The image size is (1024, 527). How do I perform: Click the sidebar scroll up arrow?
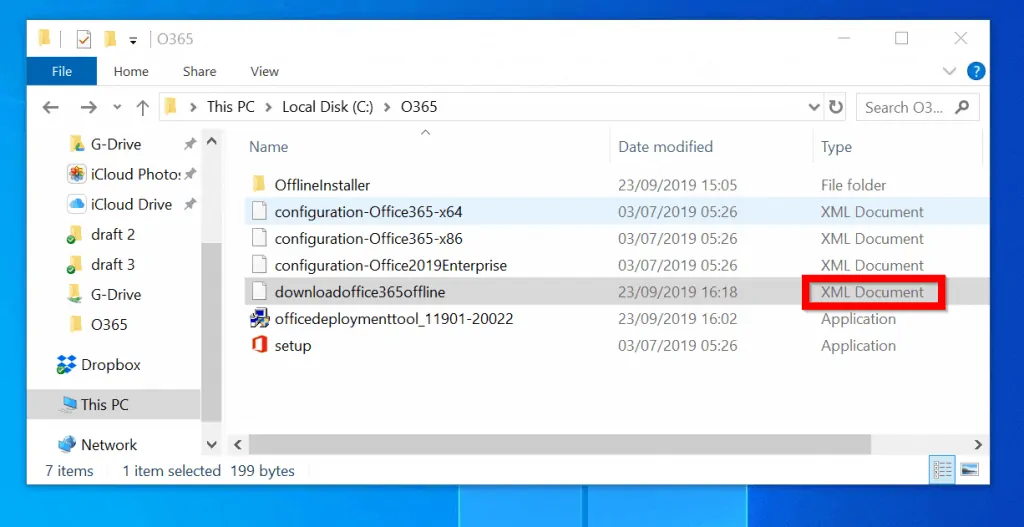212,141
